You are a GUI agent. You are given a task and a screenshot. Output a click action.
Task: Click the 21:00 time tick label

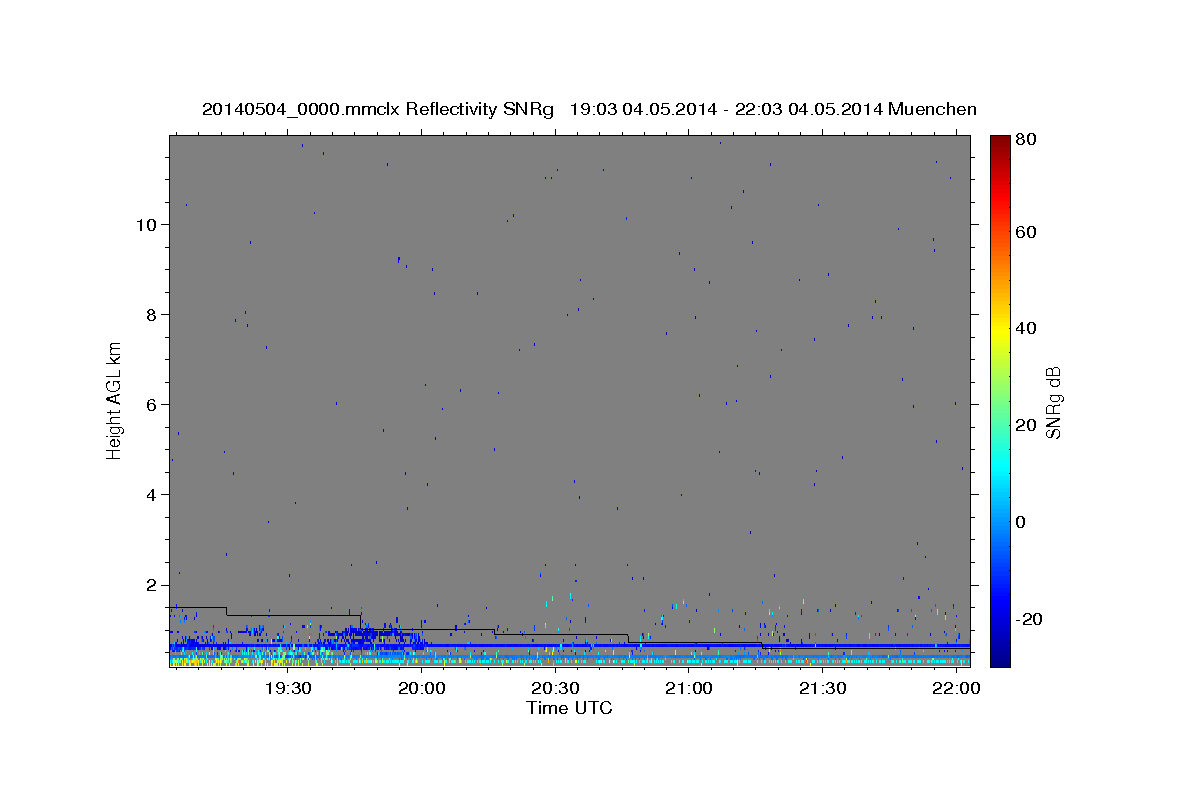(x=689, y=688)
